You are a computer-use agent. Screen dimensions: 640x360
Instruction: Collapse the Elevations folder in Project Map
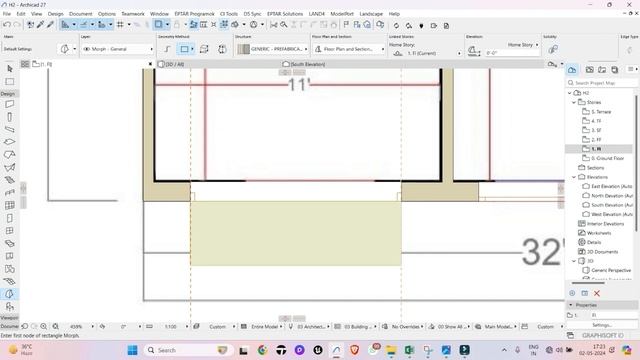point(574,177)
